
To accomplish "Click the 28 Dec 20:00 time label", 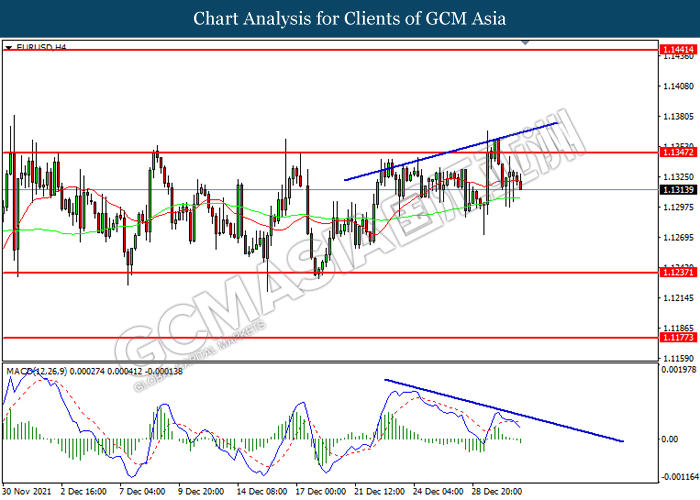I will pyautogui.click(x=497, y=492).
